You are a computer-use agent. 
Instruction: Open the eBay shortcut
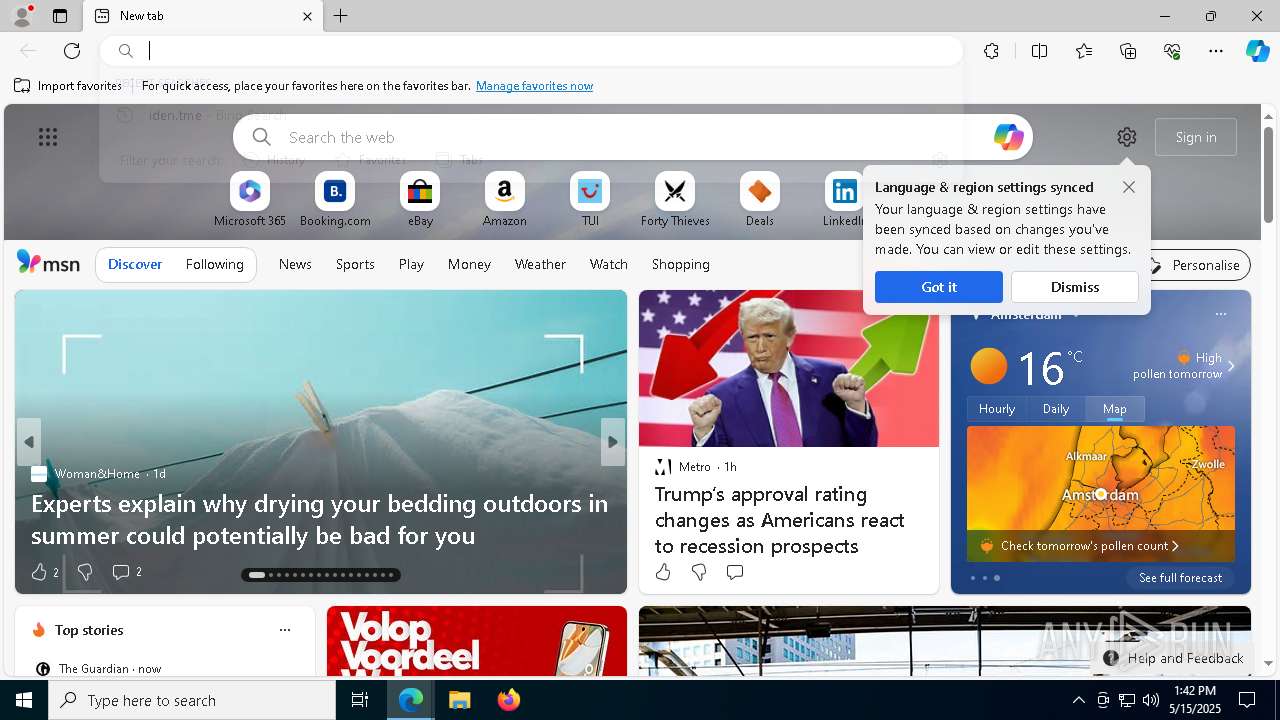420,200
